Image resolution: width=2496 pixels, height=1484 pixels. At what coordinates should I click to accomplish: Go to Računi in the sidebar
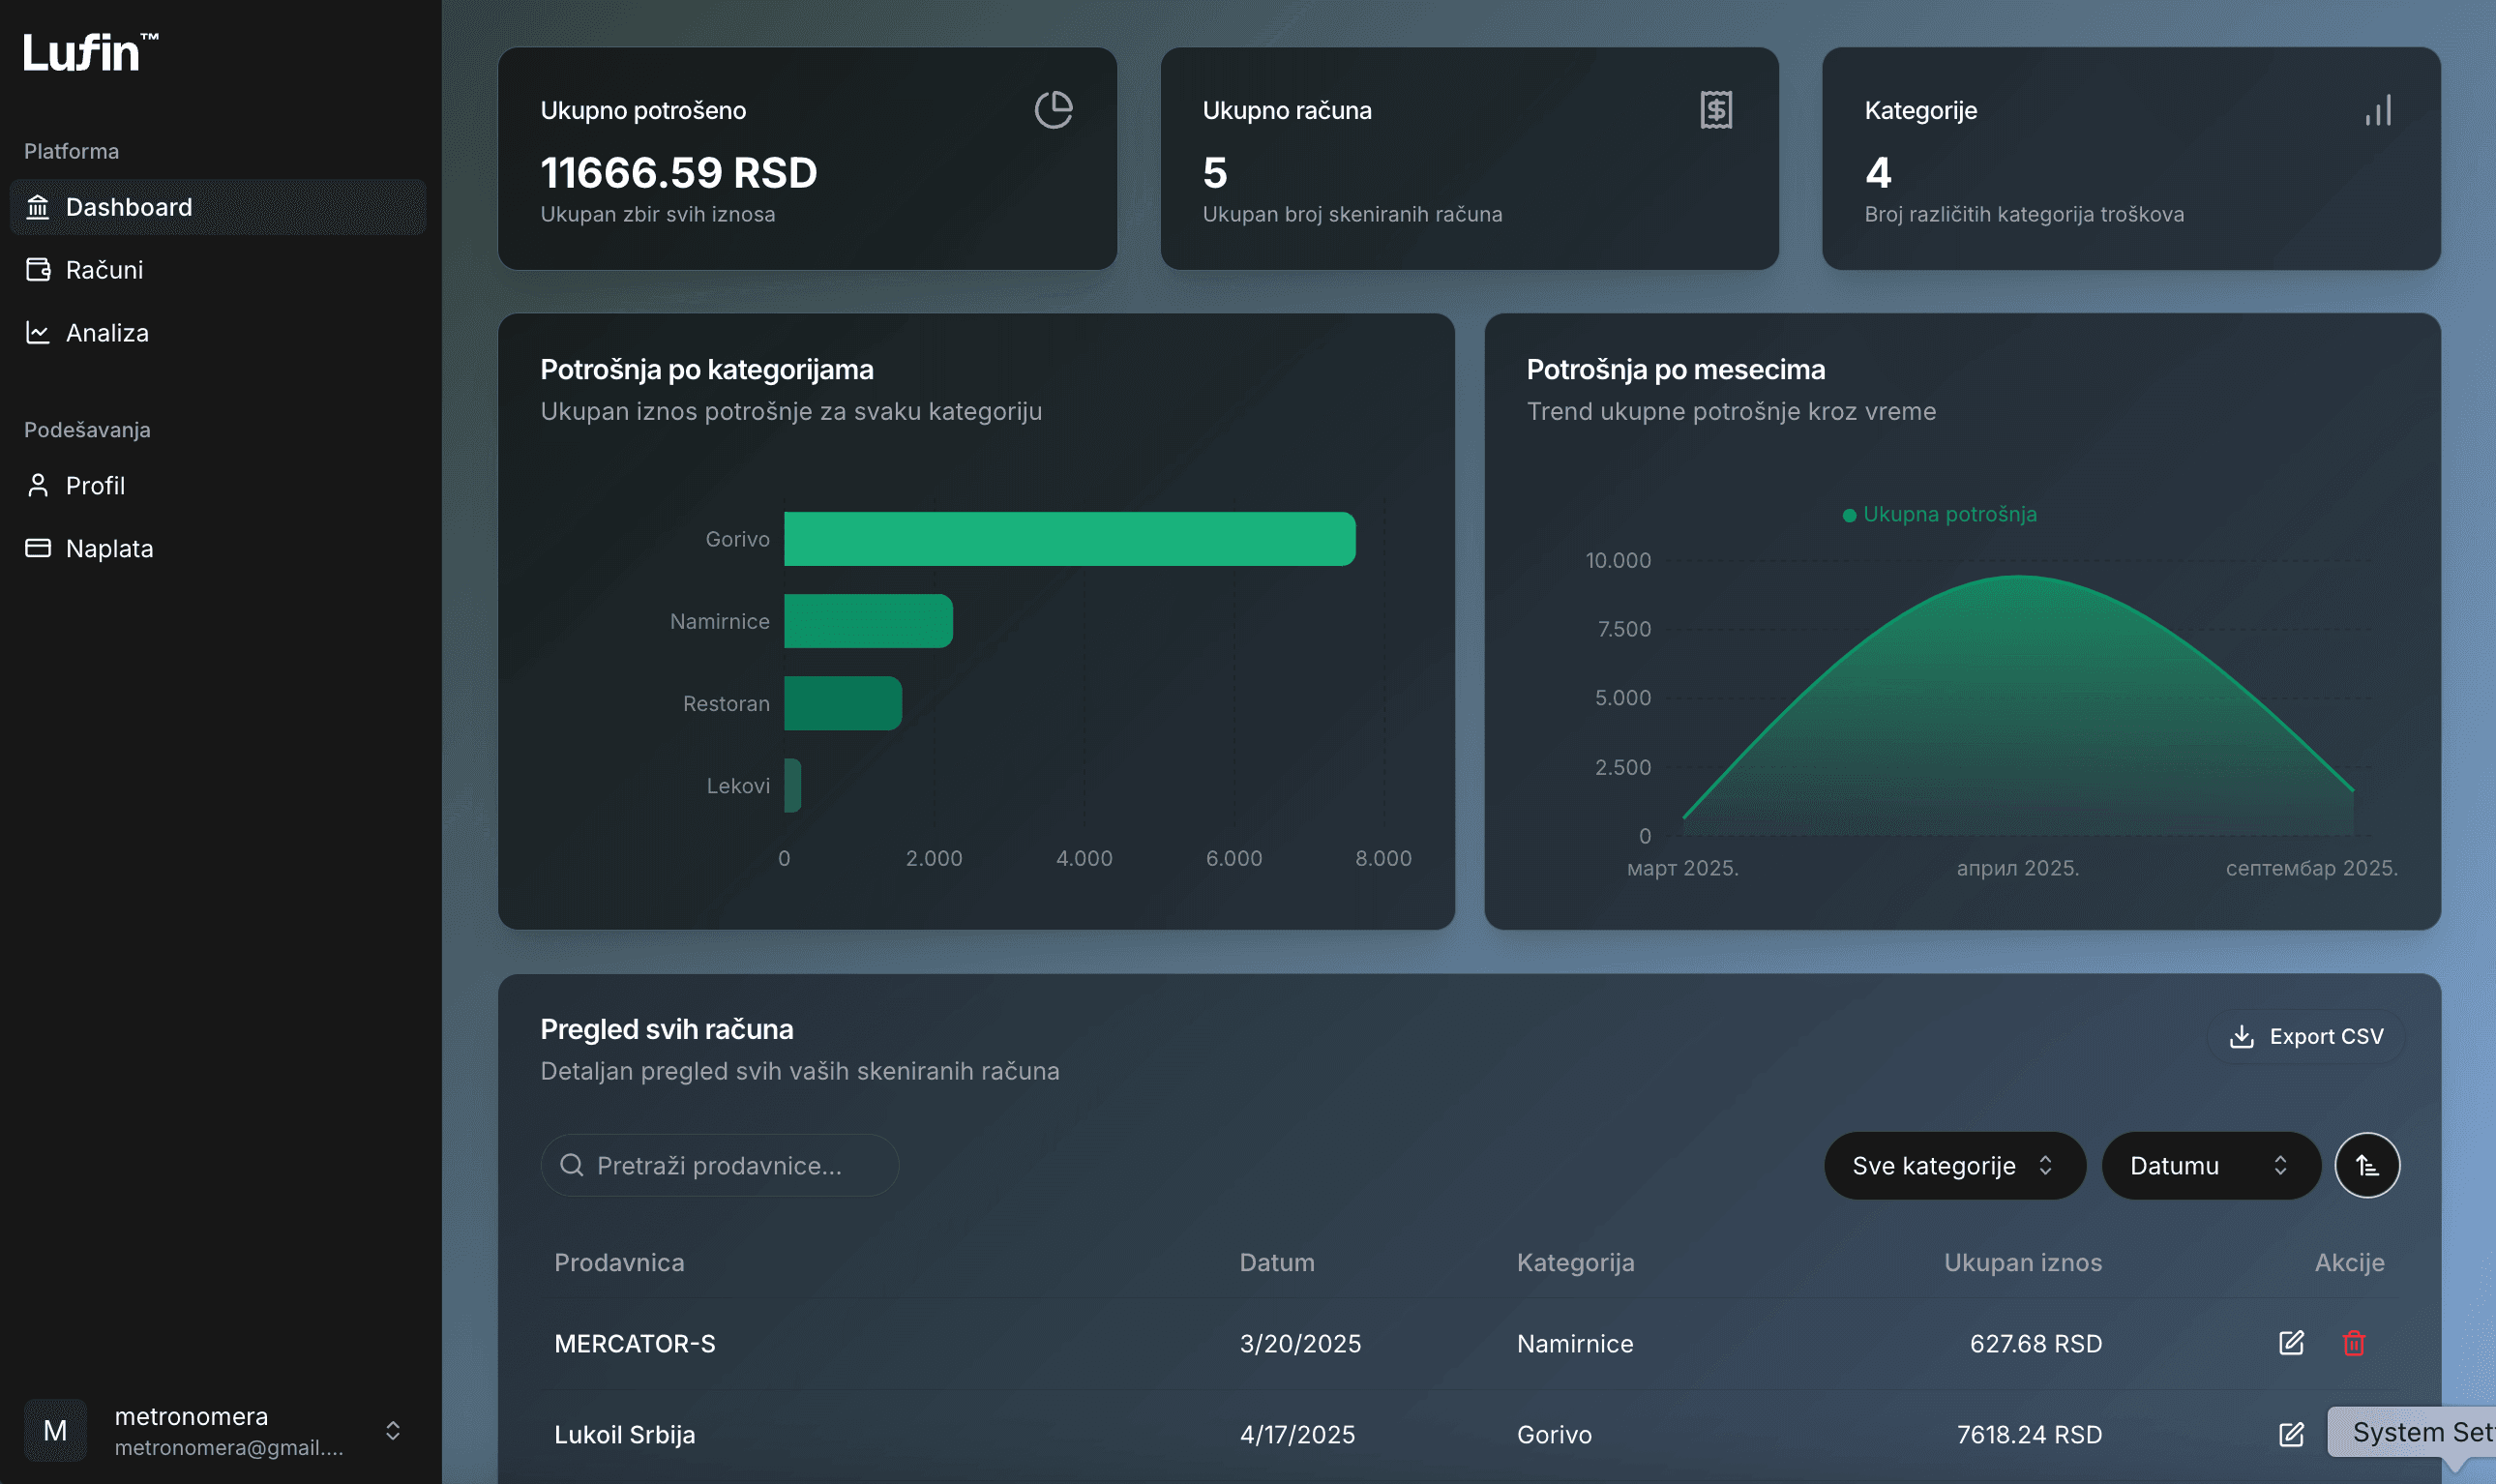(104, 270)
